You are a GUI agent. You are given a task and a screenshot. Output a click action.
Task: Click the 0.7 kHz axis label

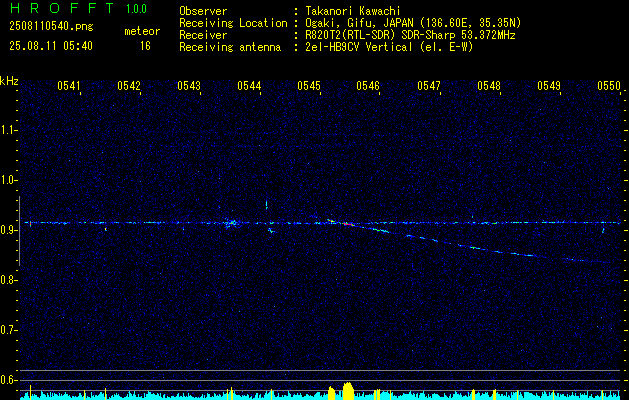click(x=8, y=330)
